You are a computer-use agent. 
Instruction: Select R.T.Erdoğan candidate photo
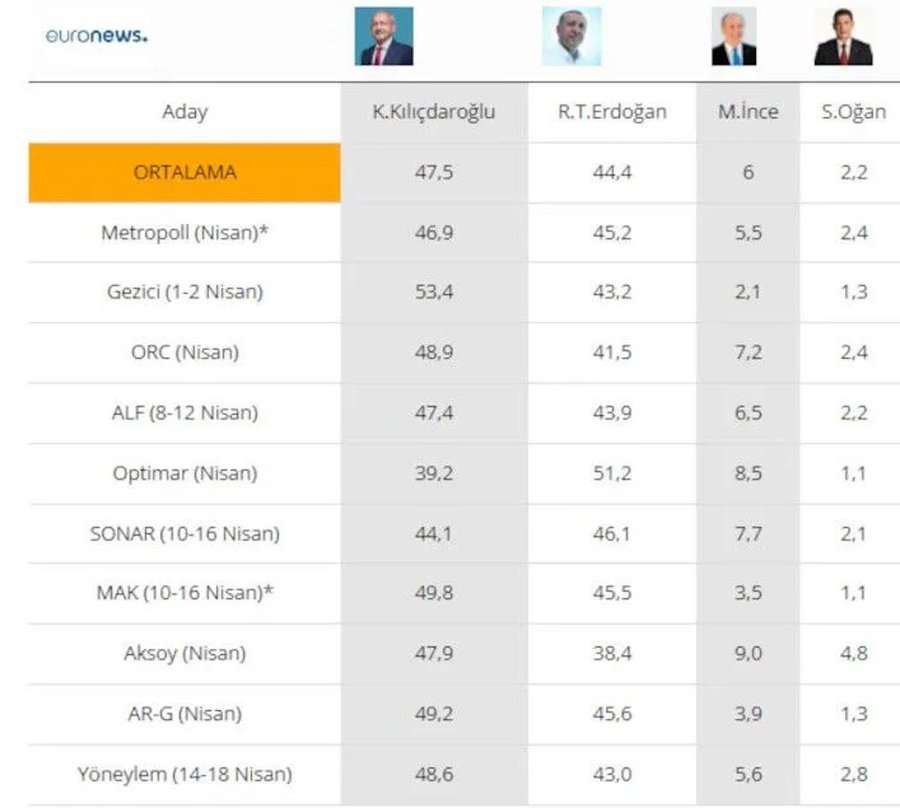pos(572,36)
